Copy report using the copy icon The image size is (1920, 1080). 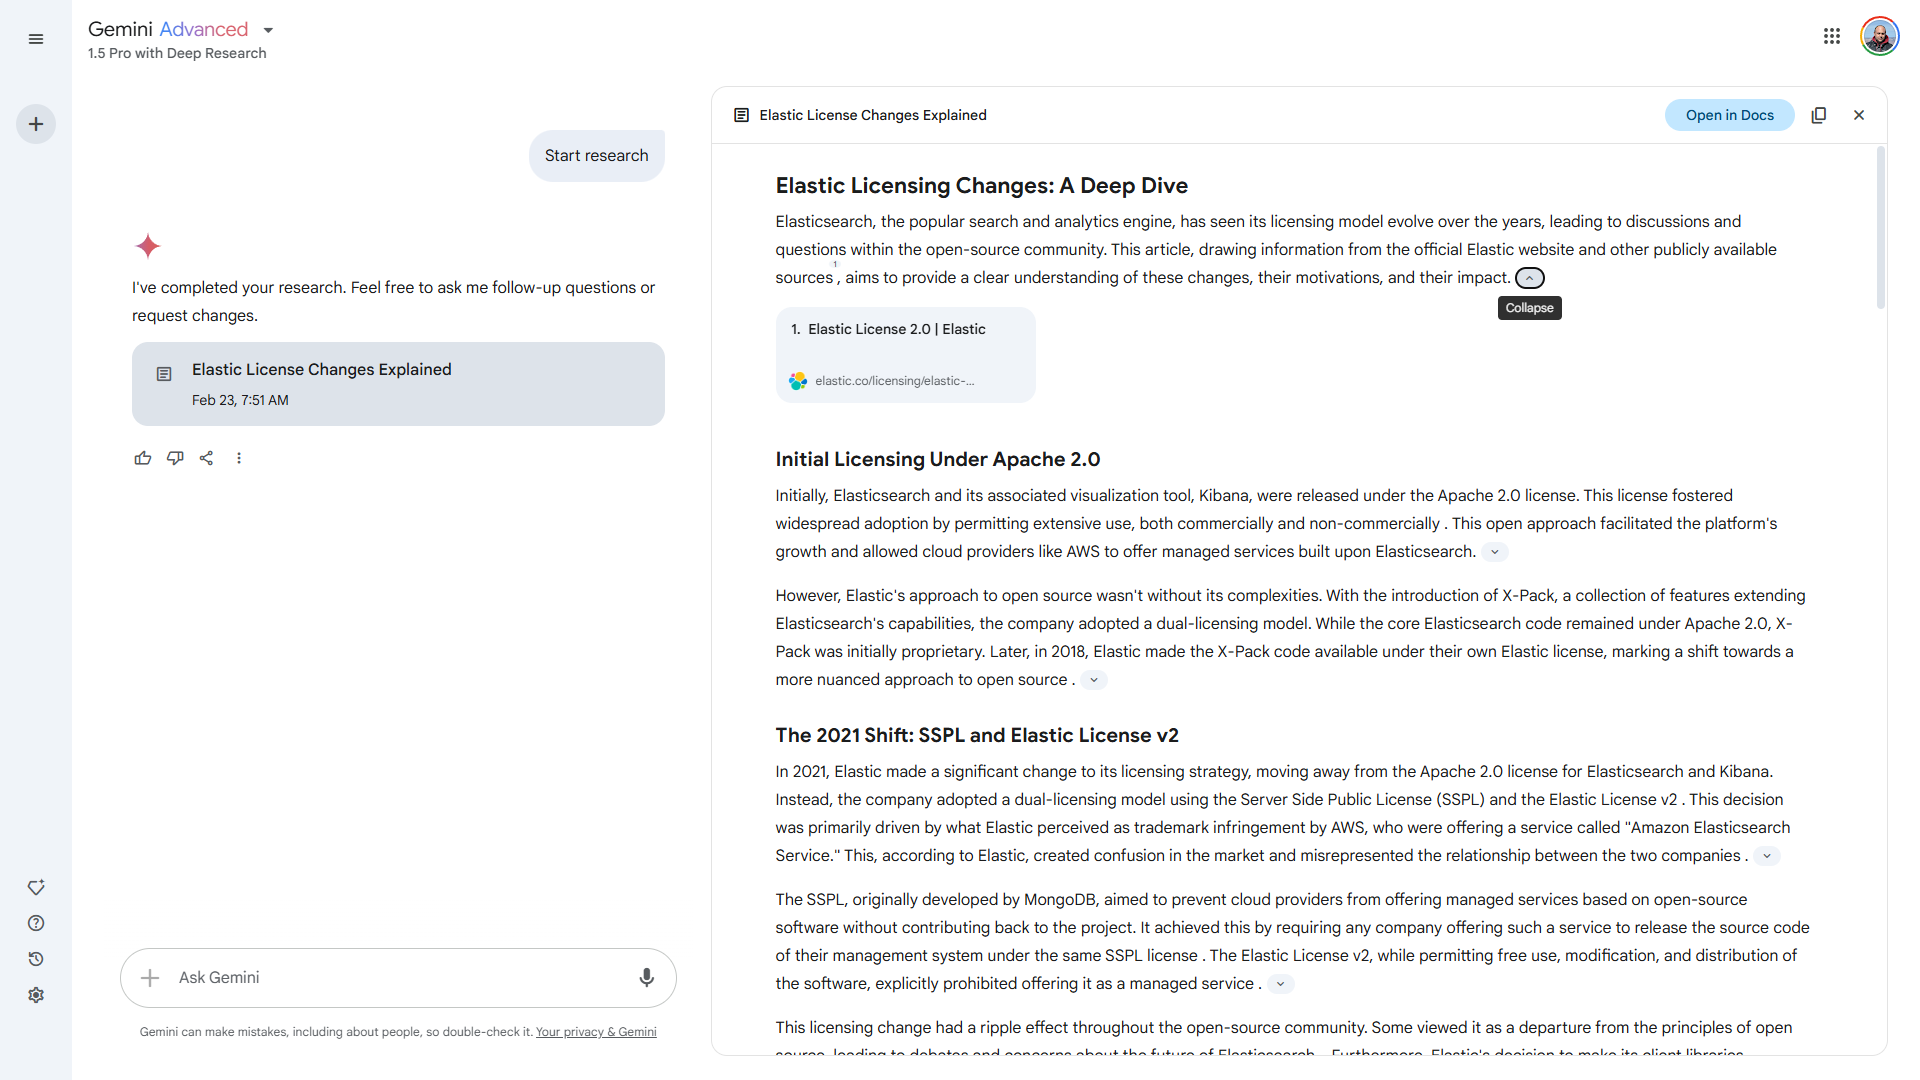pos(1819,115)
